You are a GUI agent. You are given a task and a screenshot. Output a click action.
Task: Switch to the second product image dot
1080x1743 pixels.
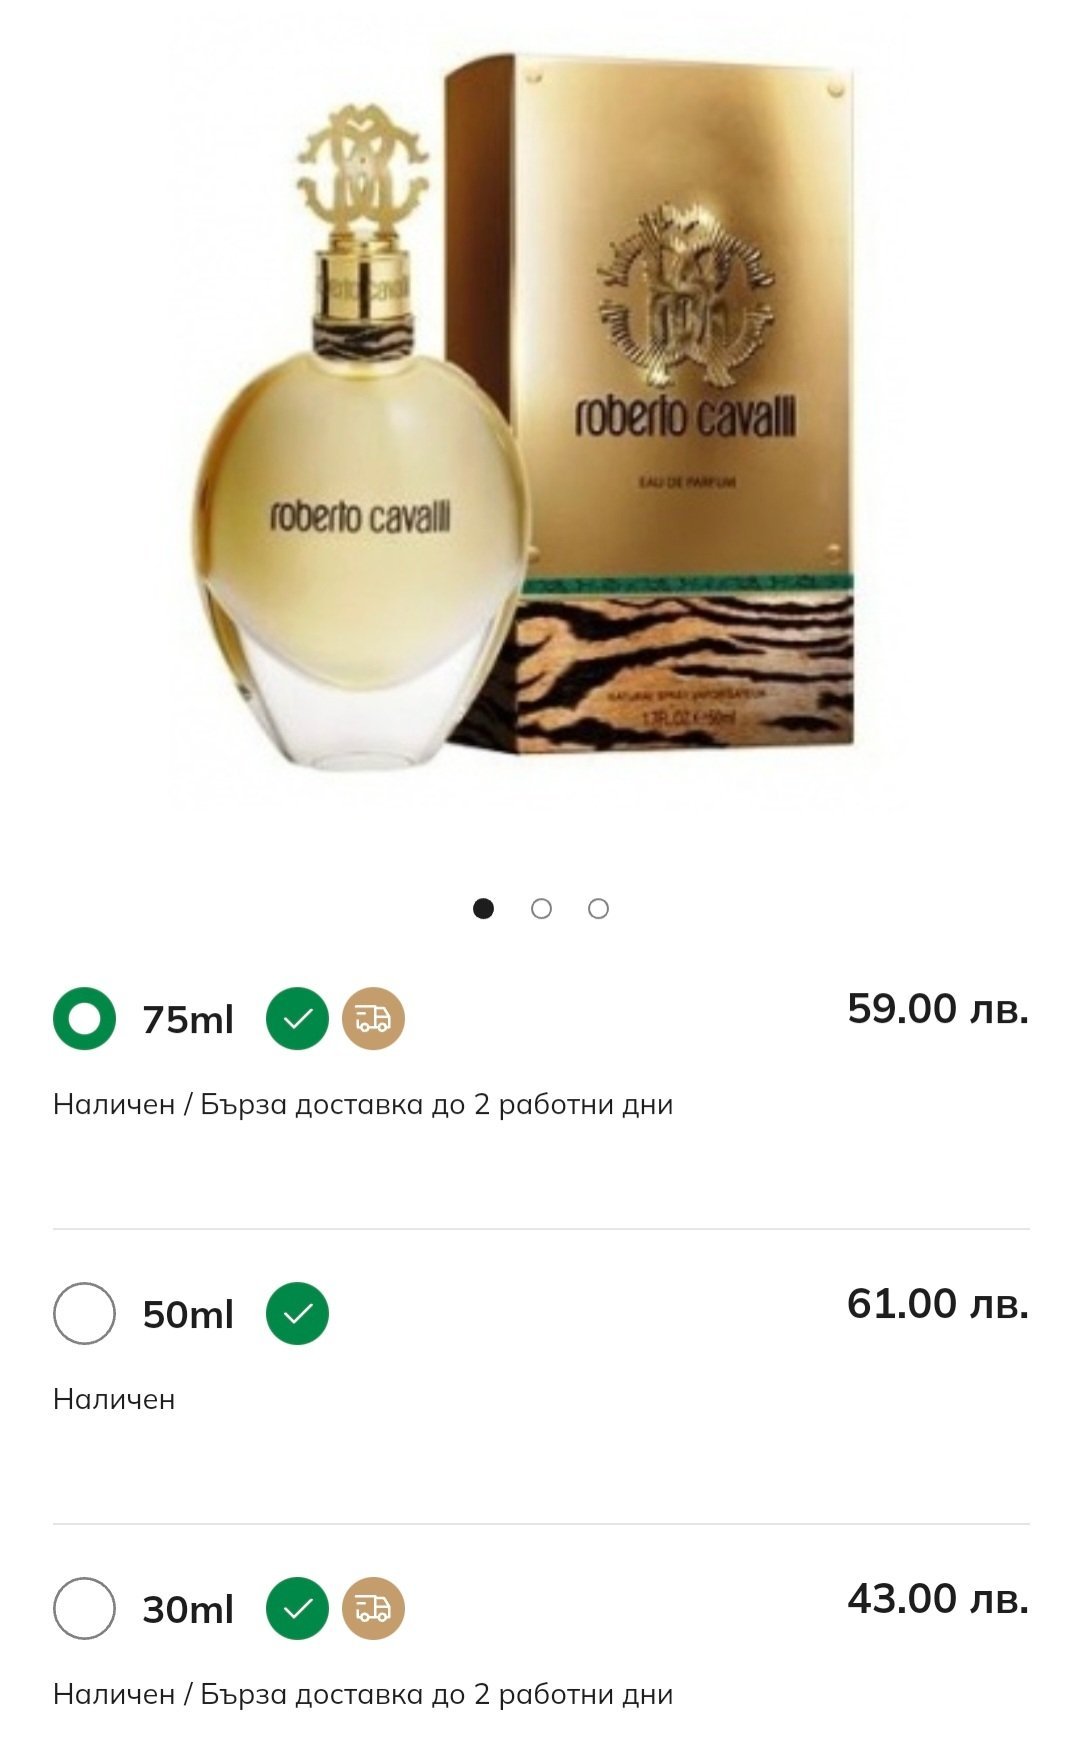tap(541, 908)
